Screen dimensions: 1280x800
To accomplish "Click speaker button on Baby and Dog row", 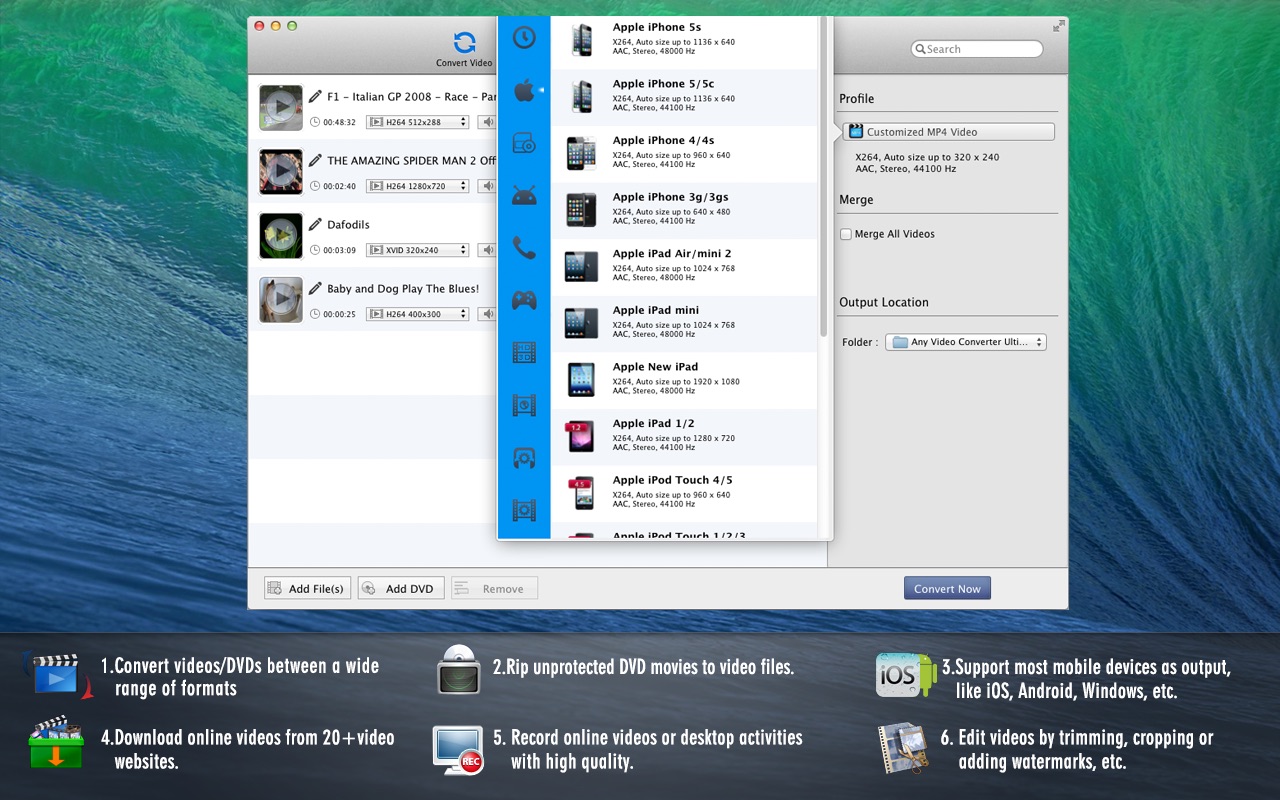I will click(487, 314).
